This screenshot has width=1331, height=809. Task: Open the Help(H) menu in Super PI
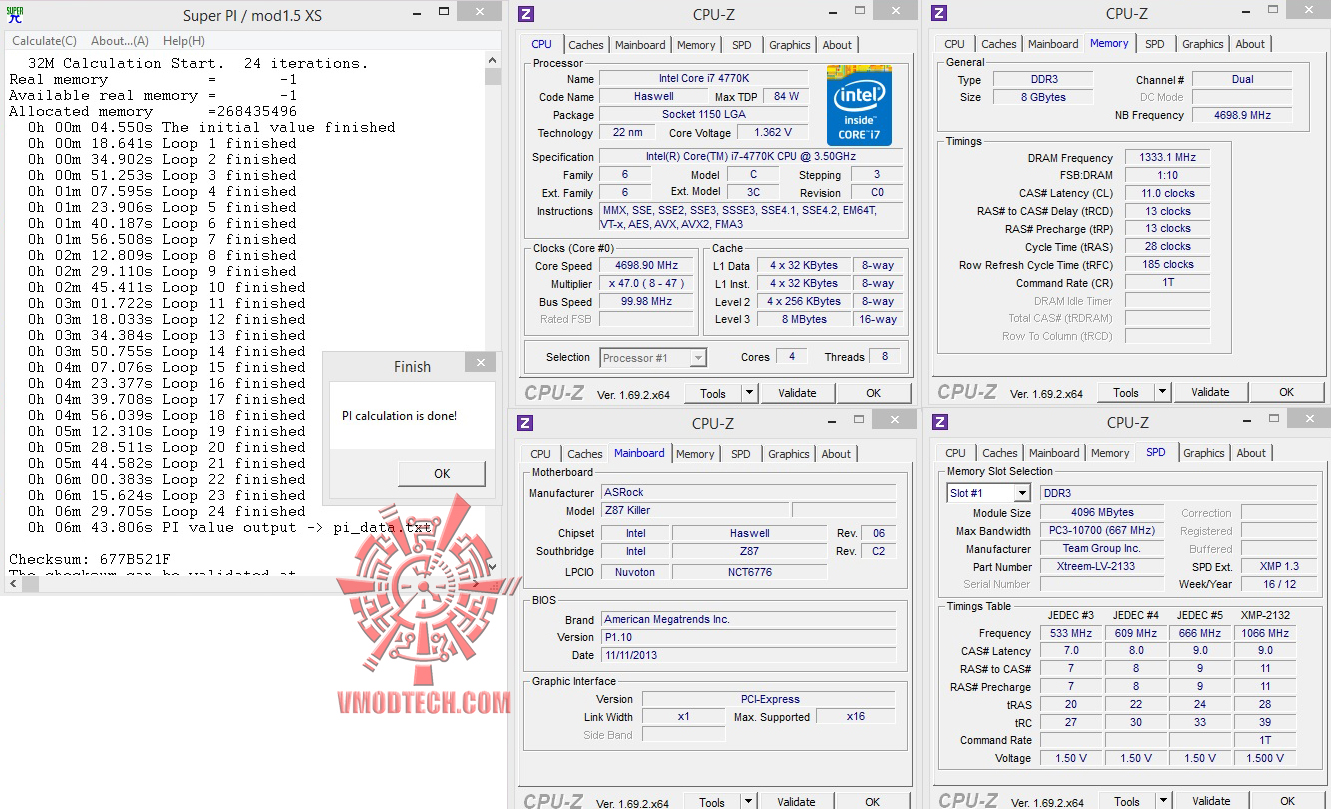pyautogui.click(x=184, y=41)
